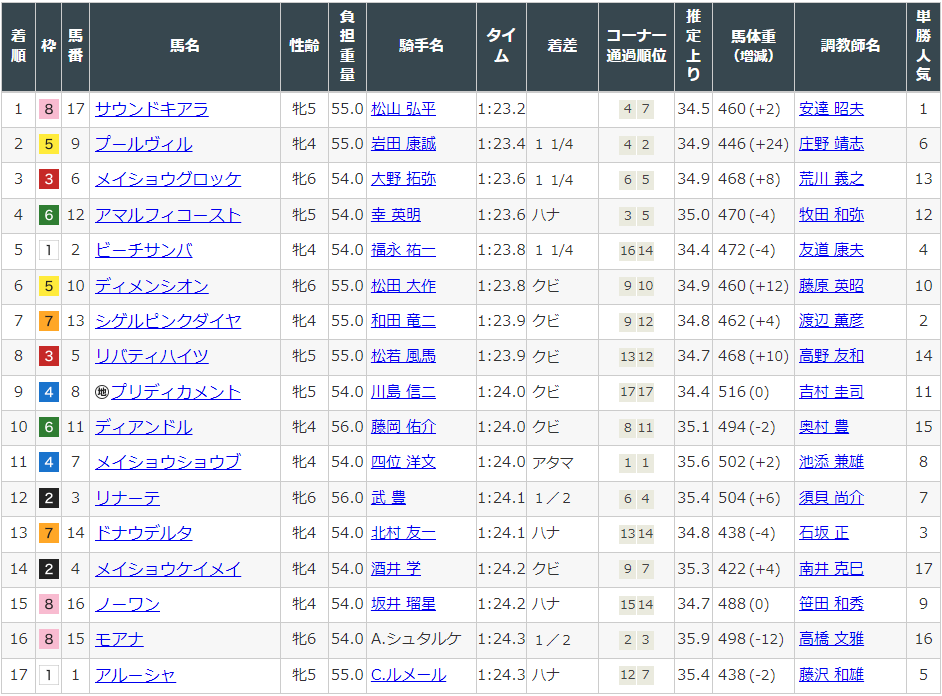Open jockey link 藤岡 佑介

click(403, 428)
